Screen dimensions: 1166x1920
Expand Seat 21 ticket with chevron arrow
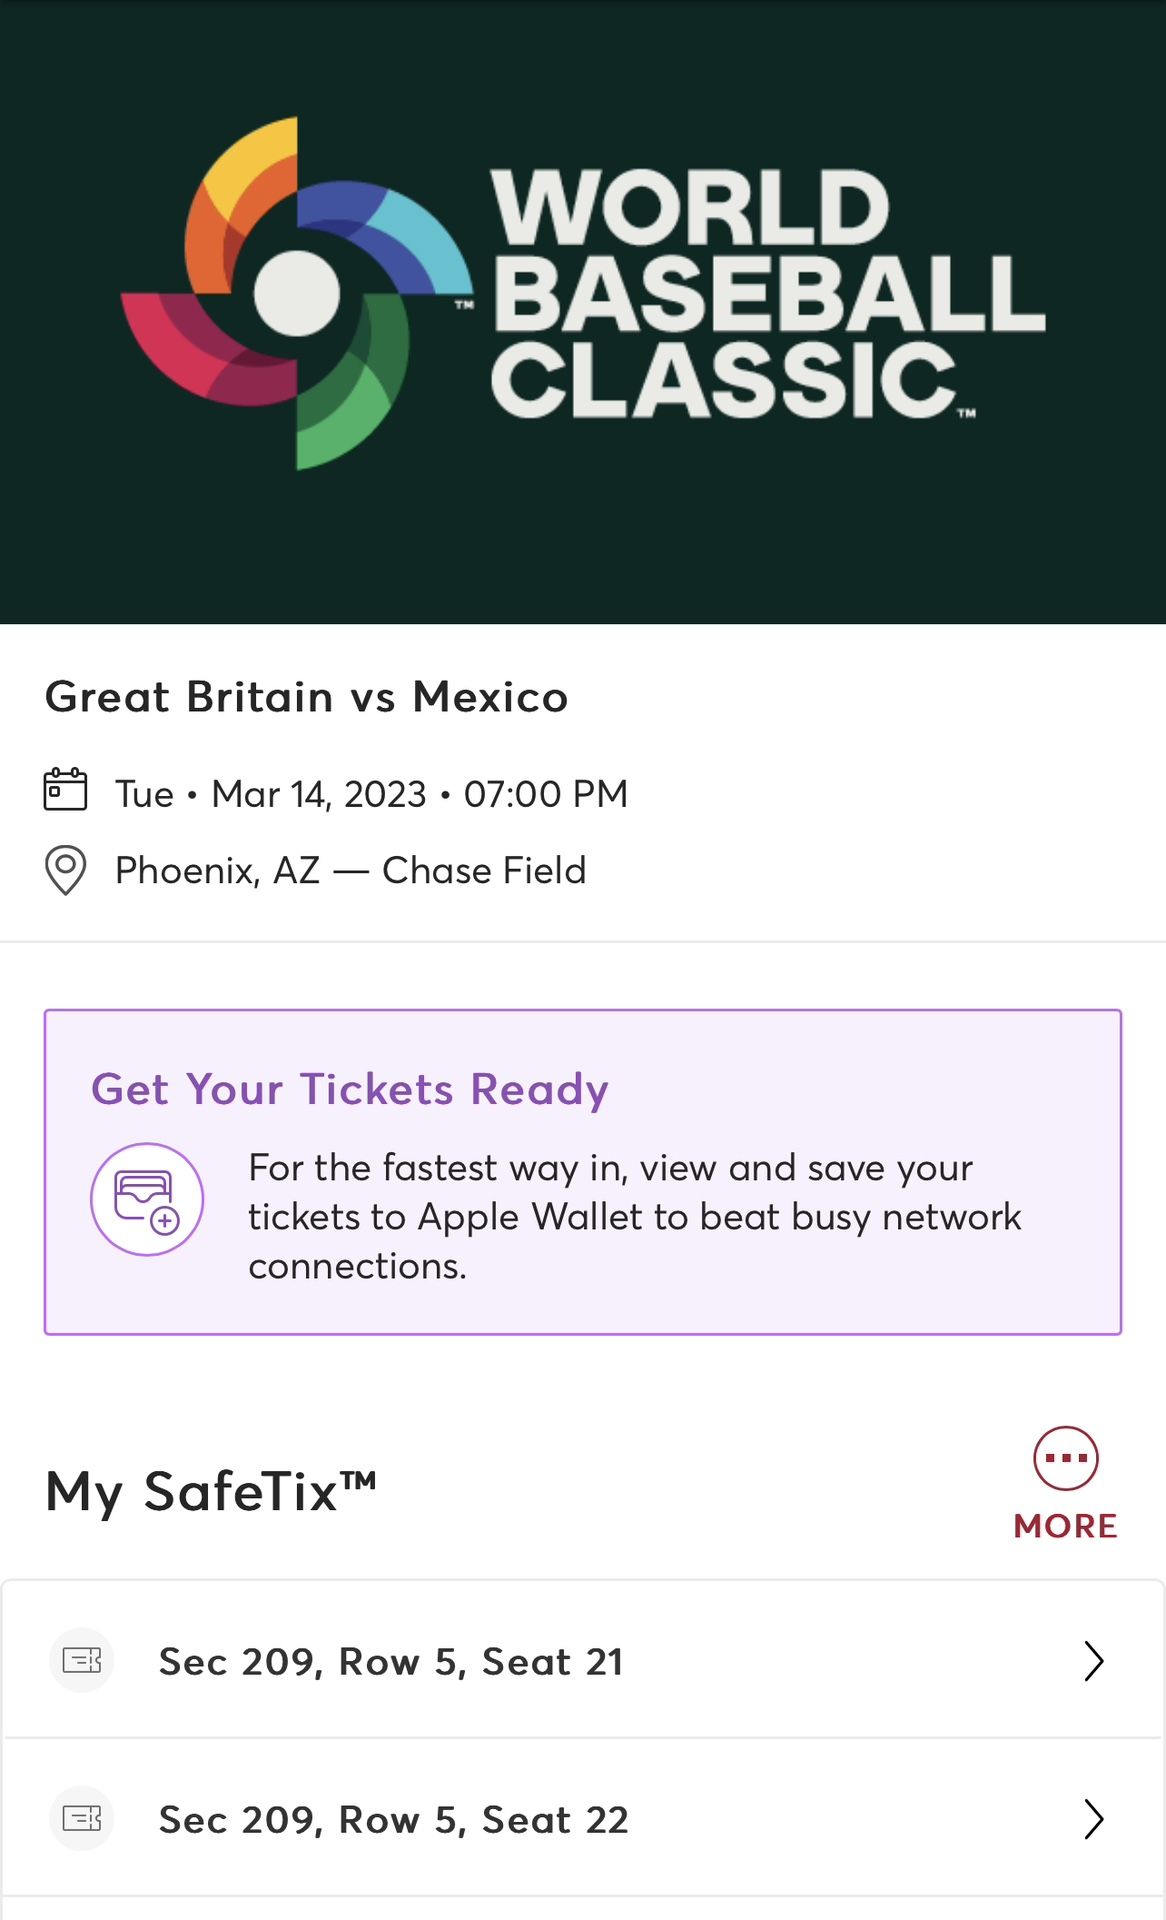click(x=1094, y=1661)
